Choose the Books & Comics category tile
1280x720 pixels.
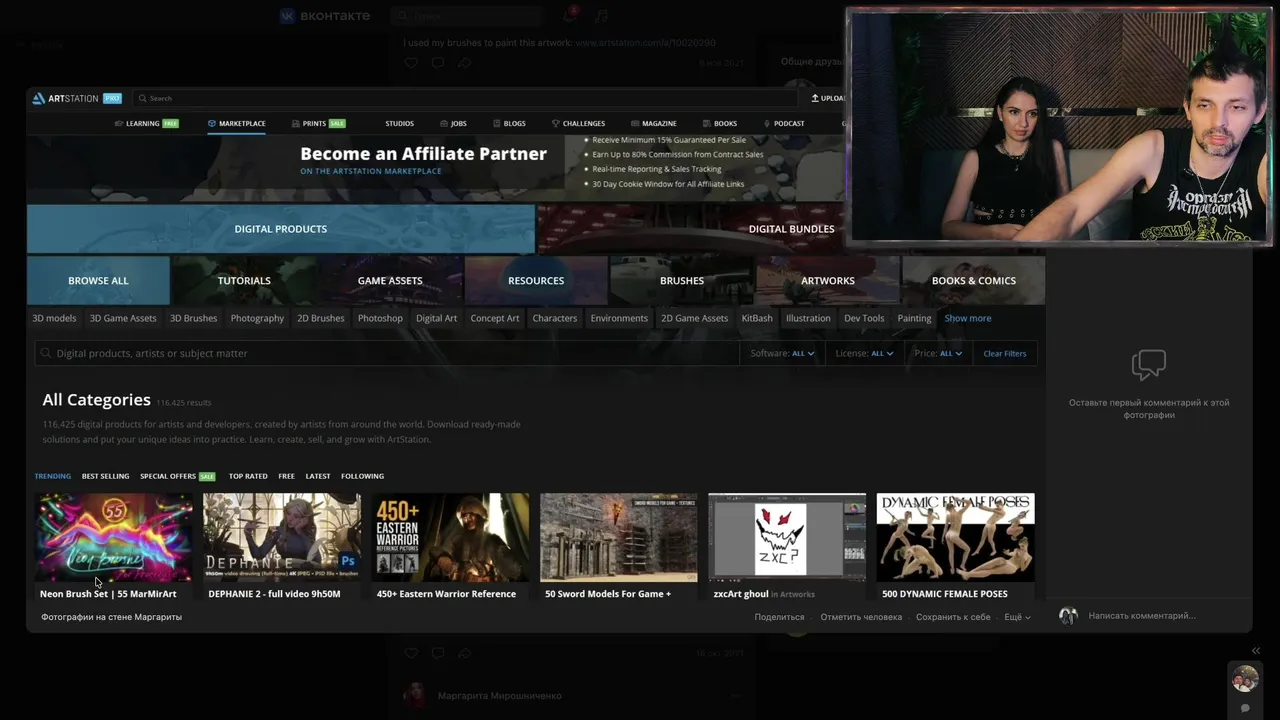pyautogui.click(x=974, y=281)
